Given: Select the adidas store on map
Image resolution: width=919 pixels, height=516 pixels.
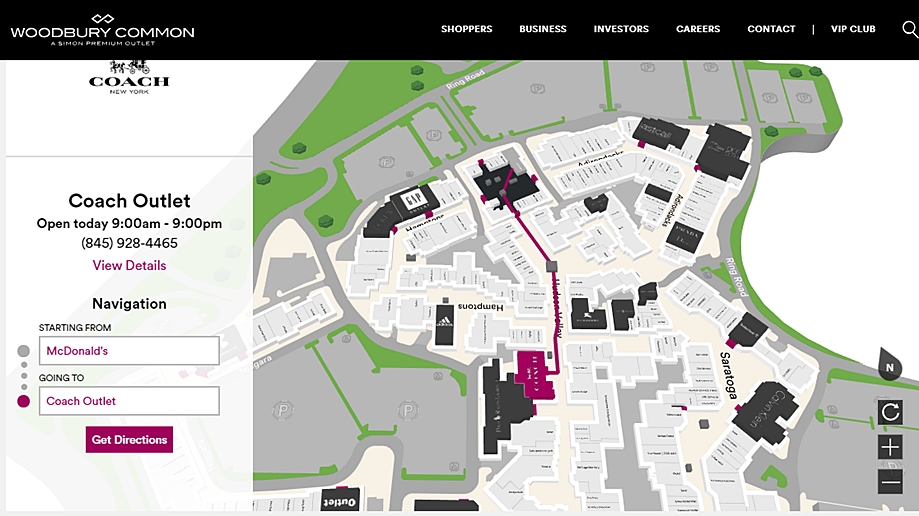Looking at the screenshot, I should point(444,325).
